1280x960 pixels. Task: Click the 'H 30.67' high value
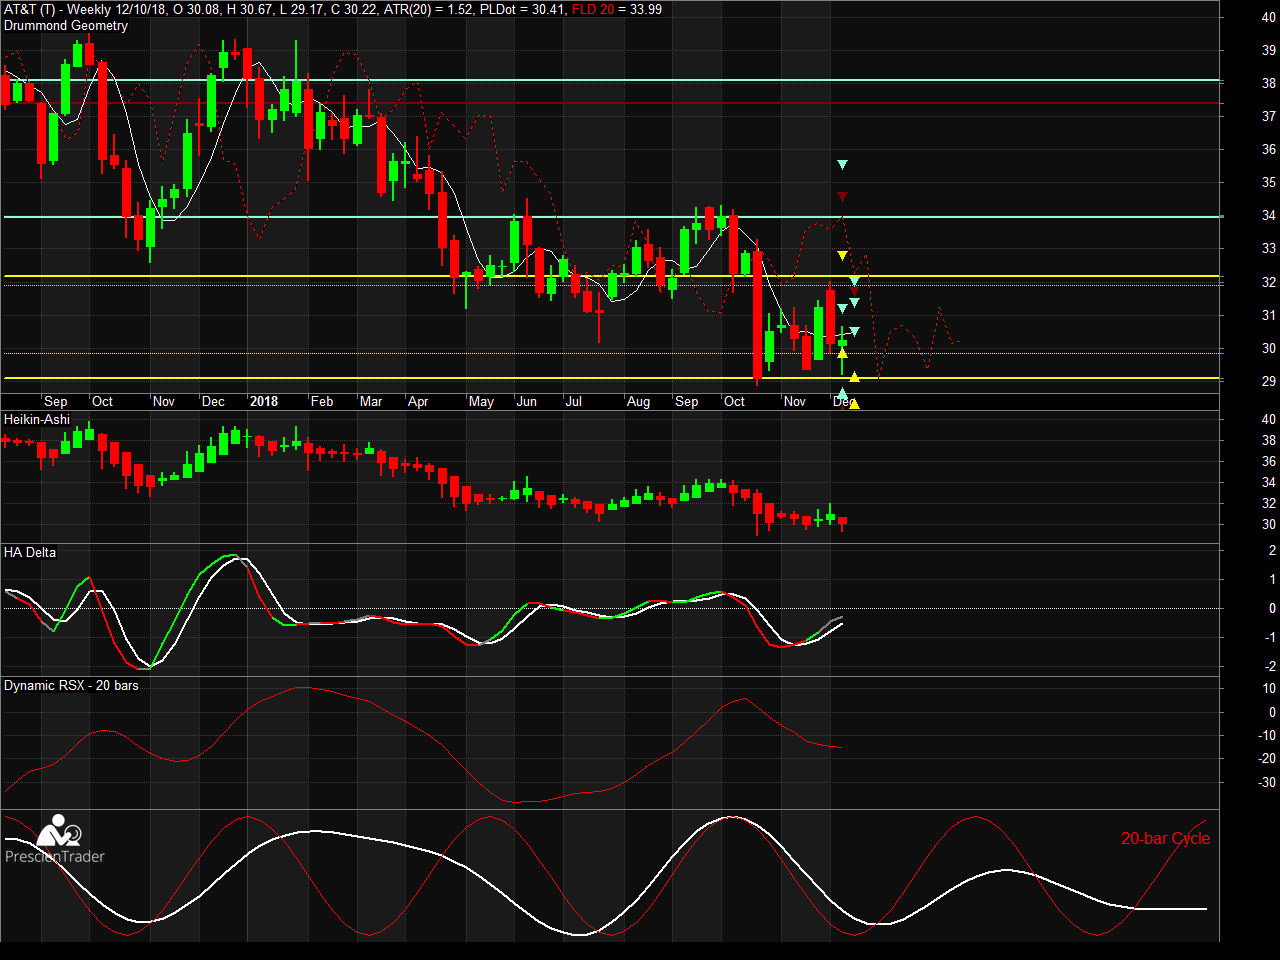click(251, 9)
